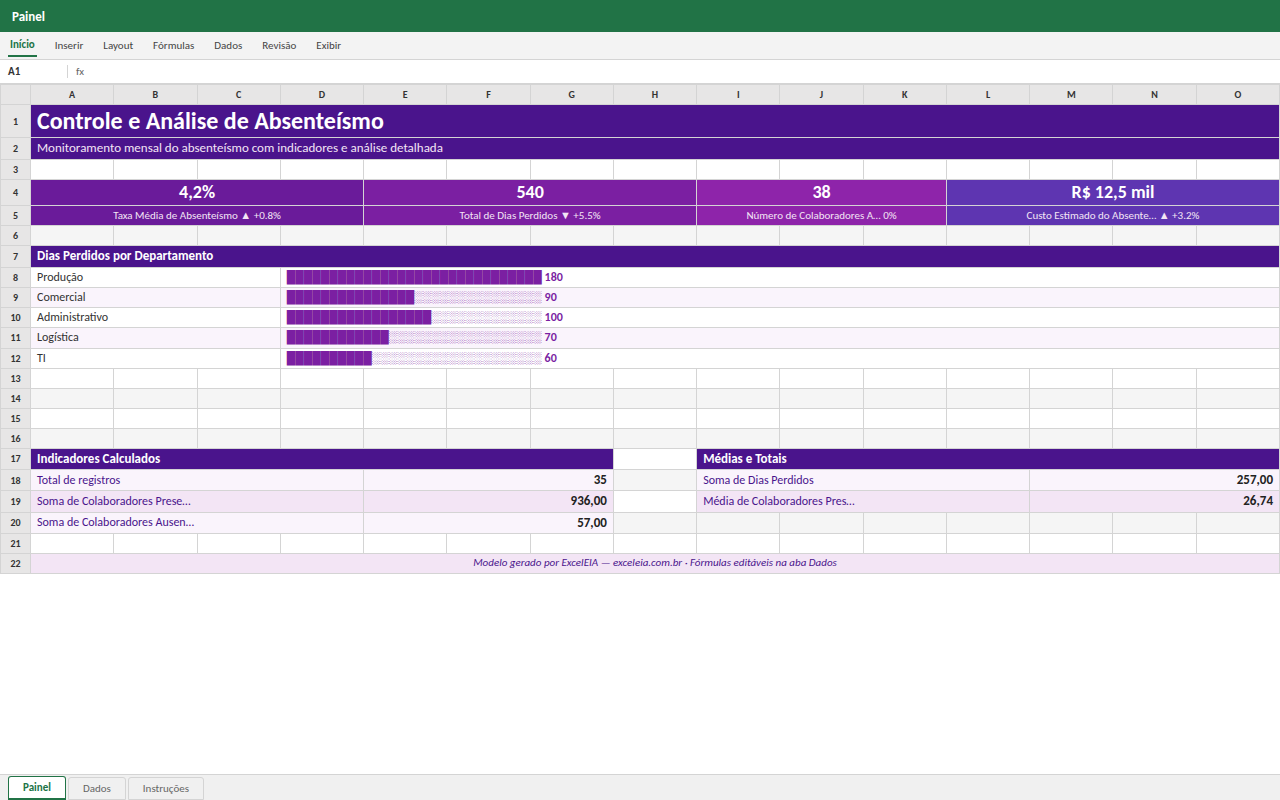This screenshot has width=1280, height=800.
Task: Select row 22 header
Action: click(15, 564)
